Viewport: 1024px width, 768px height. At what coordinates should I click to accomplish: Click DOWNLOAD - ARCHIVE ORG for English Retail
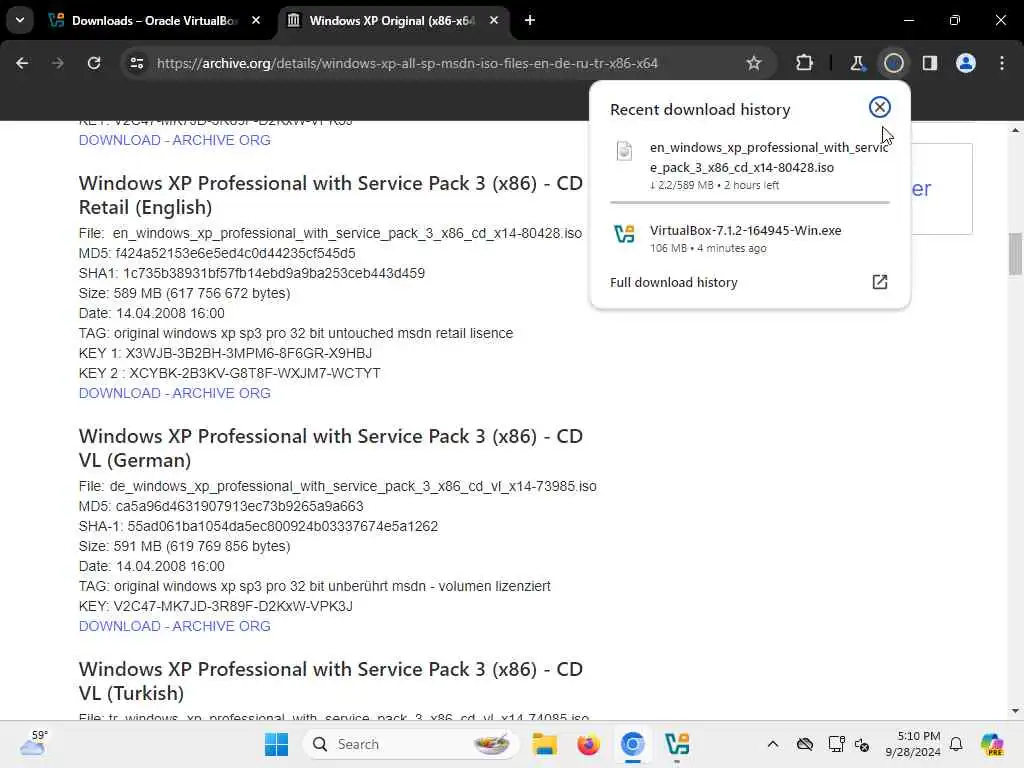[174, 393]
